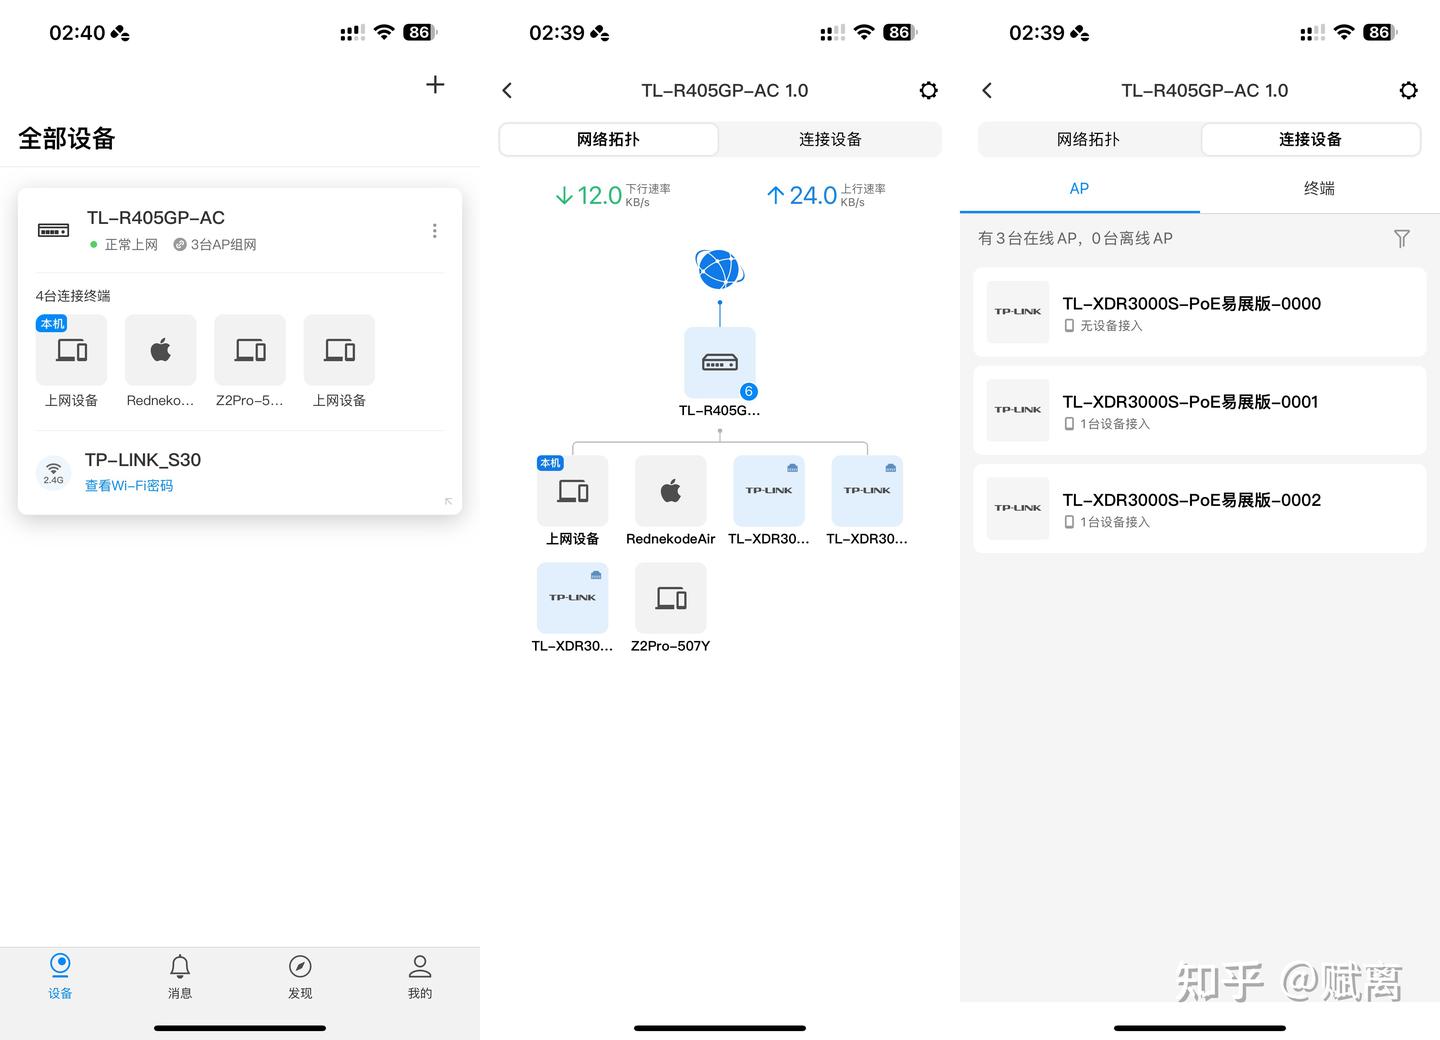
Task: Tap the TP-LINK_S30 network name
Action: click(x=143, y=460)
